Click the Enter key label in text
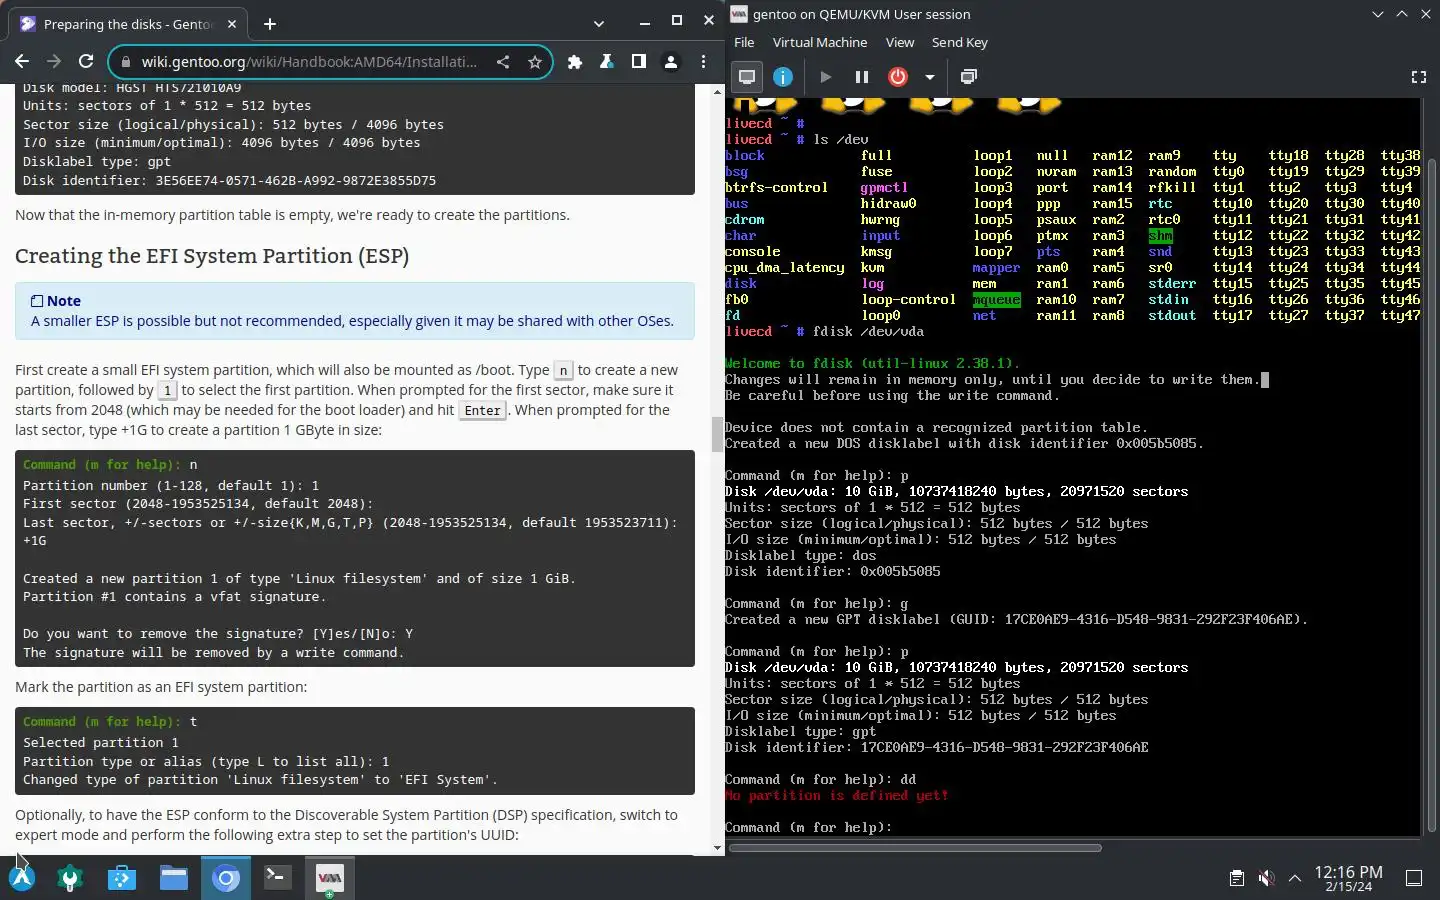The height and width of the screenshot is (900, 1440). (483, 410)
